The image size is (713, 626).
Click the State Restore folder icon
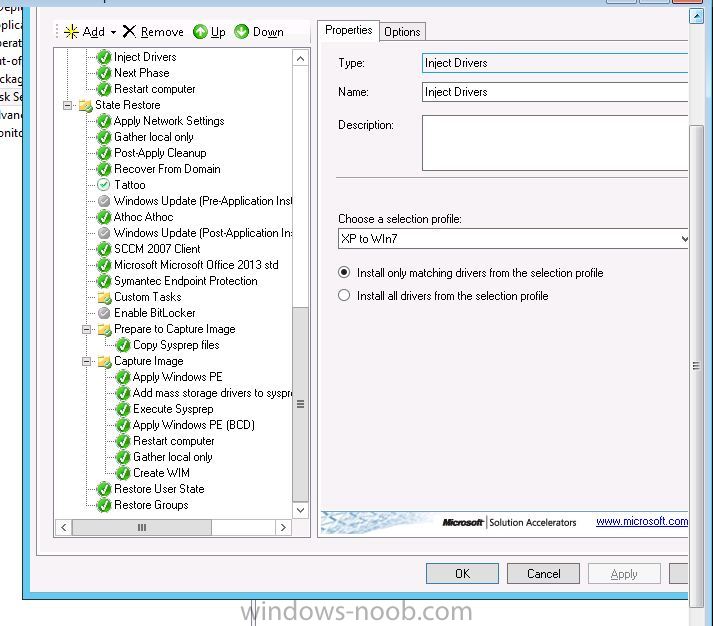(85, 105)
